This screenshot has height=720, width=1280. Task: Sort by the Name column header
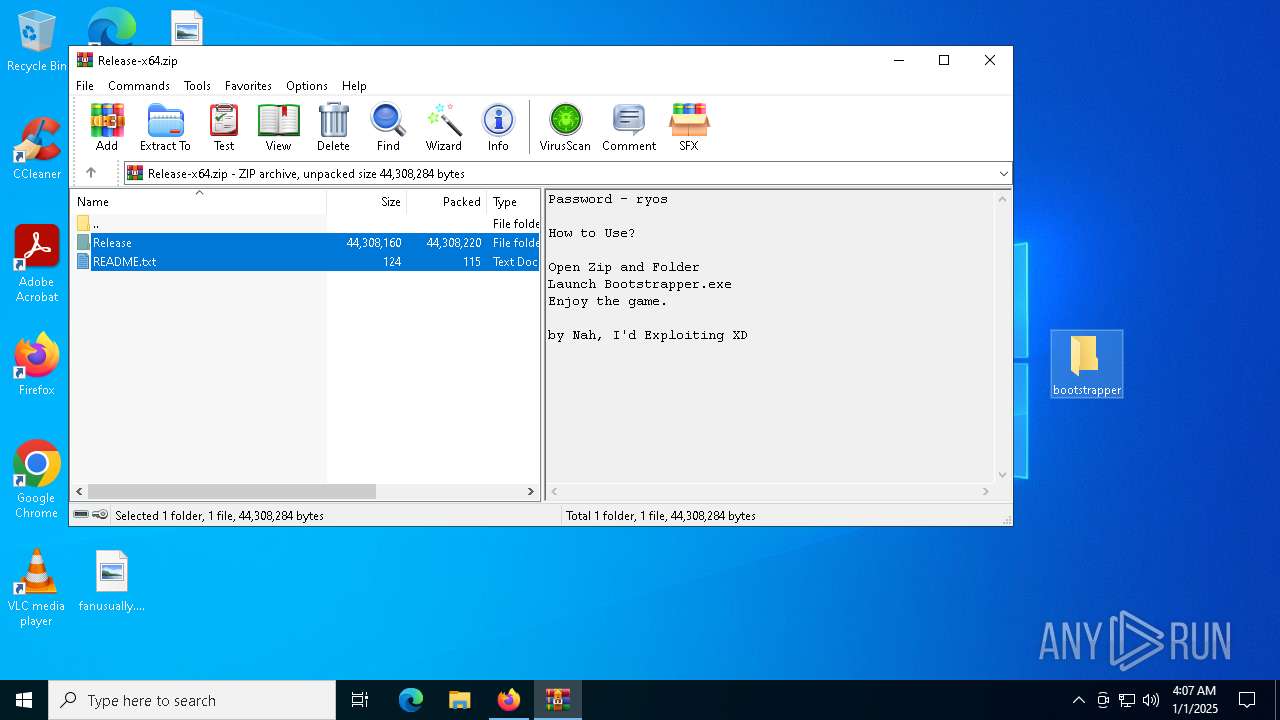[198, 202]
